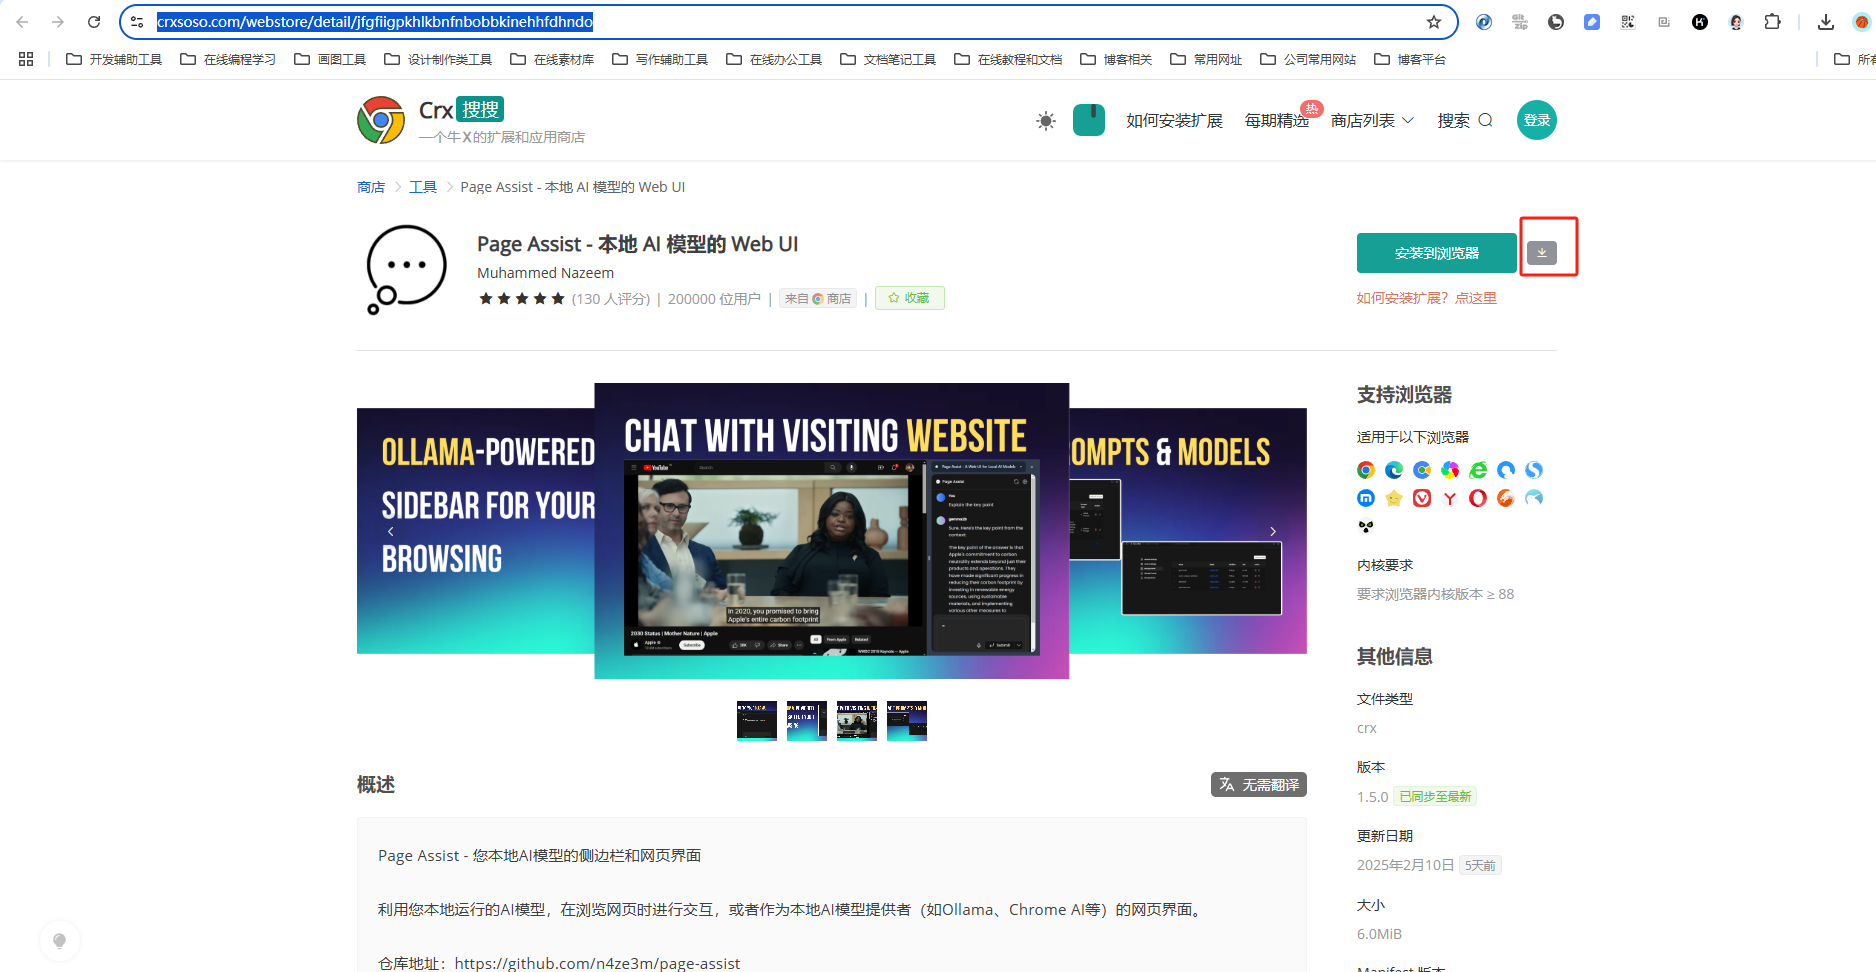This screenshot has height=972, width=1876.
Task: Click the yellow star browser icon
Action: [1394, 498]
